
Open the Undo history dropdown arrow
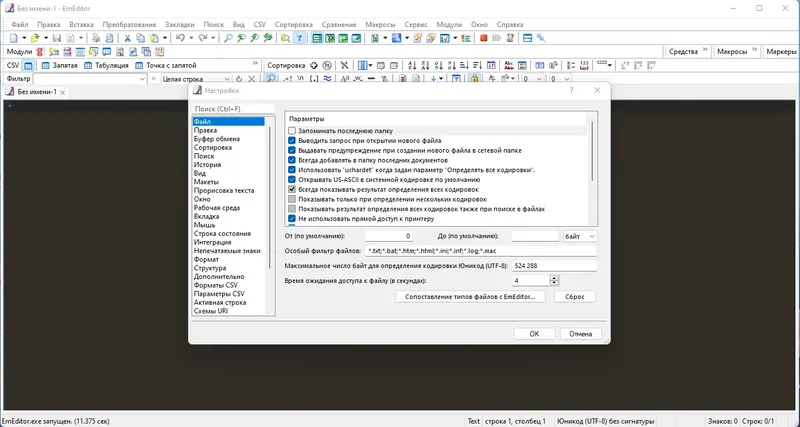coord(191,38)
